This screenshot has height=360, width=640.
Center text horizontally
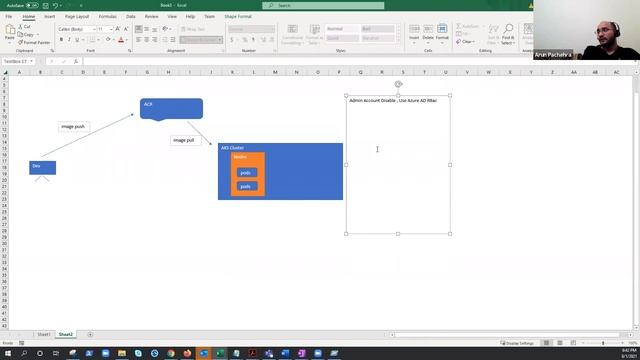click(x=147, y=40)
